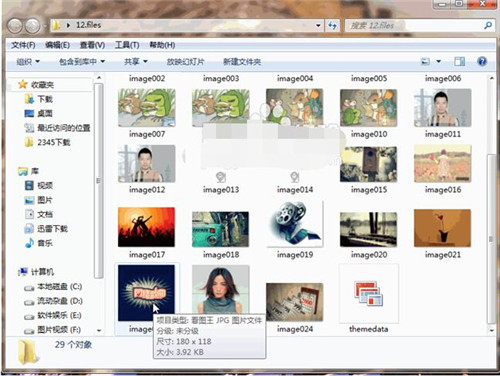500x376 pixels.
Task: Click the 12.files breadcrumb arrow
Action: point(68,25)
